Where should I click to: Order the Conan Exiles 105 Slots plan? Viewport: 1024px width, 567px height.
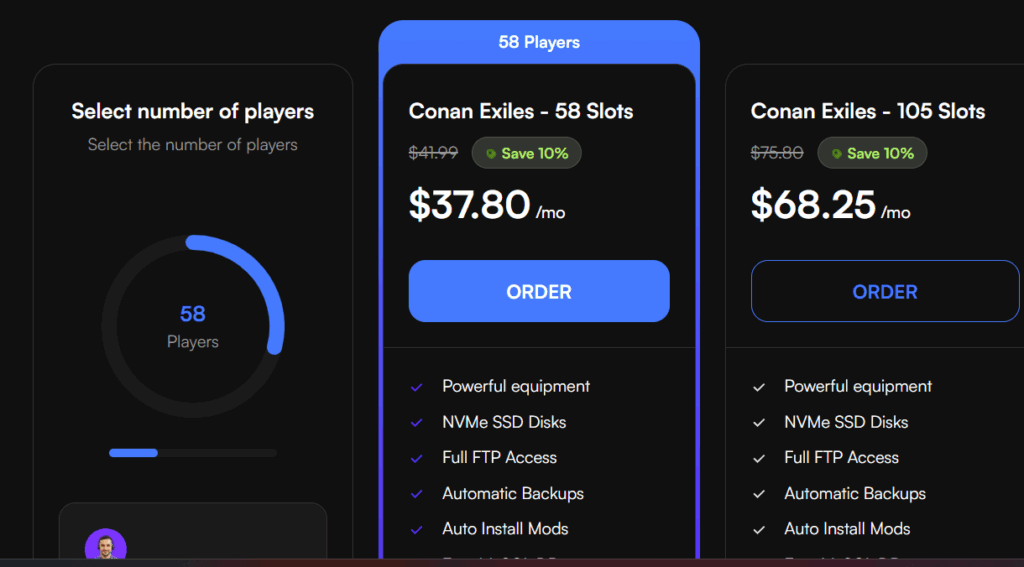point(884,292)
